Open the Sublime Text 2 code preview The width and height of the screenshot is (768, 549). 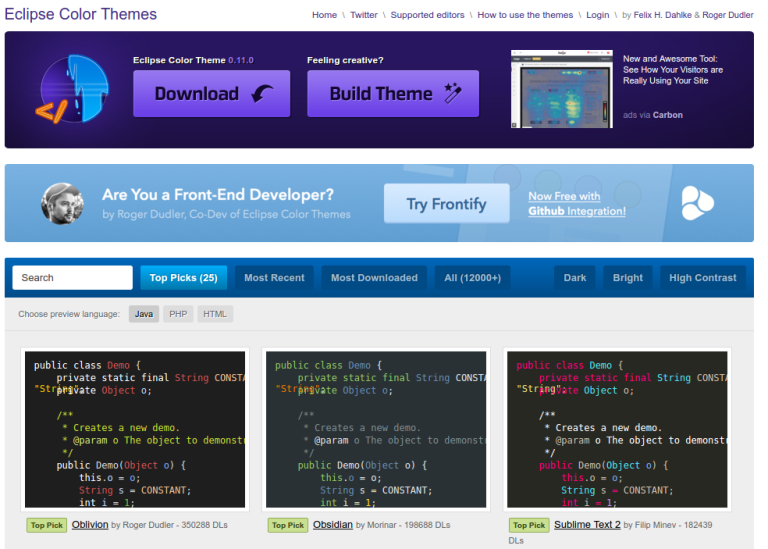pos(617,430)
